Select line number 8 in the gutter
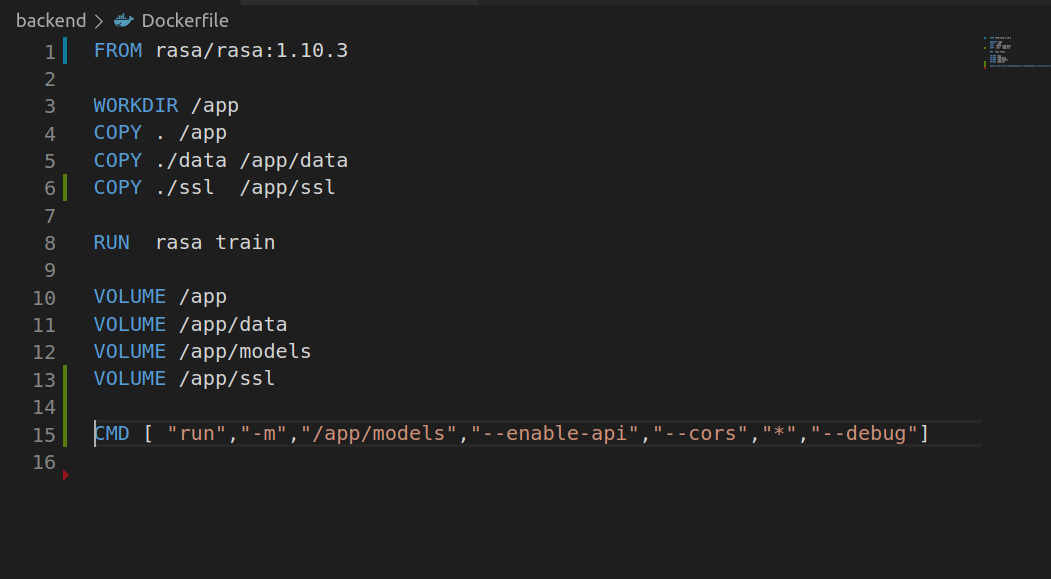This screenshot has width=1051, height=579. pyautogui.click(x=50, y=243)
